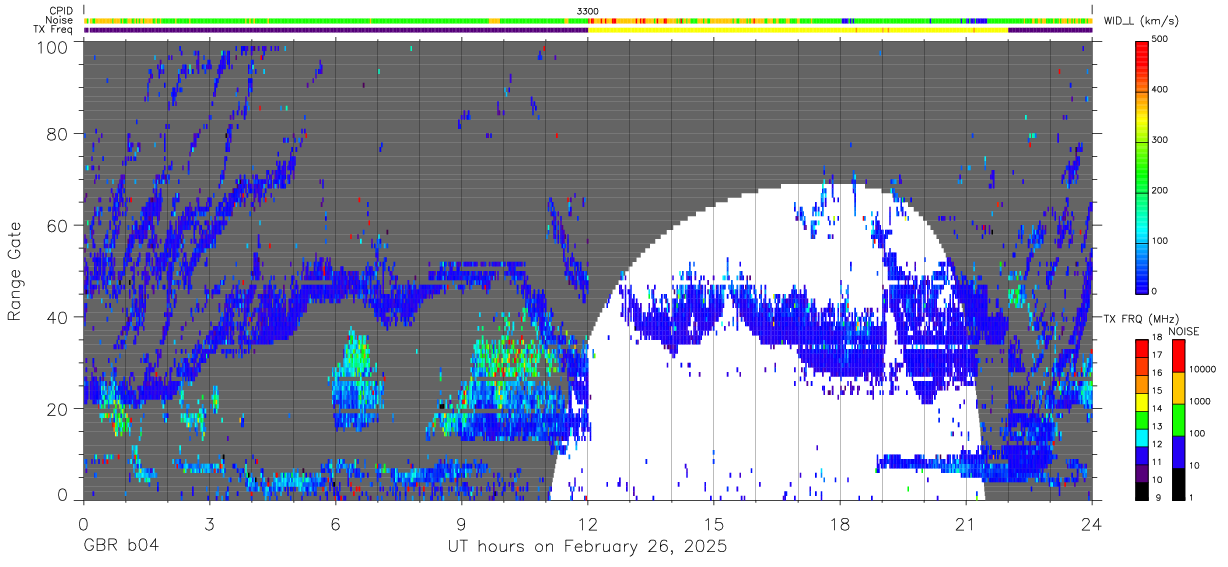Click the red top segment of NOISE legend
This screenshot has width=1228, height=567.
(x=1176, y=356)
